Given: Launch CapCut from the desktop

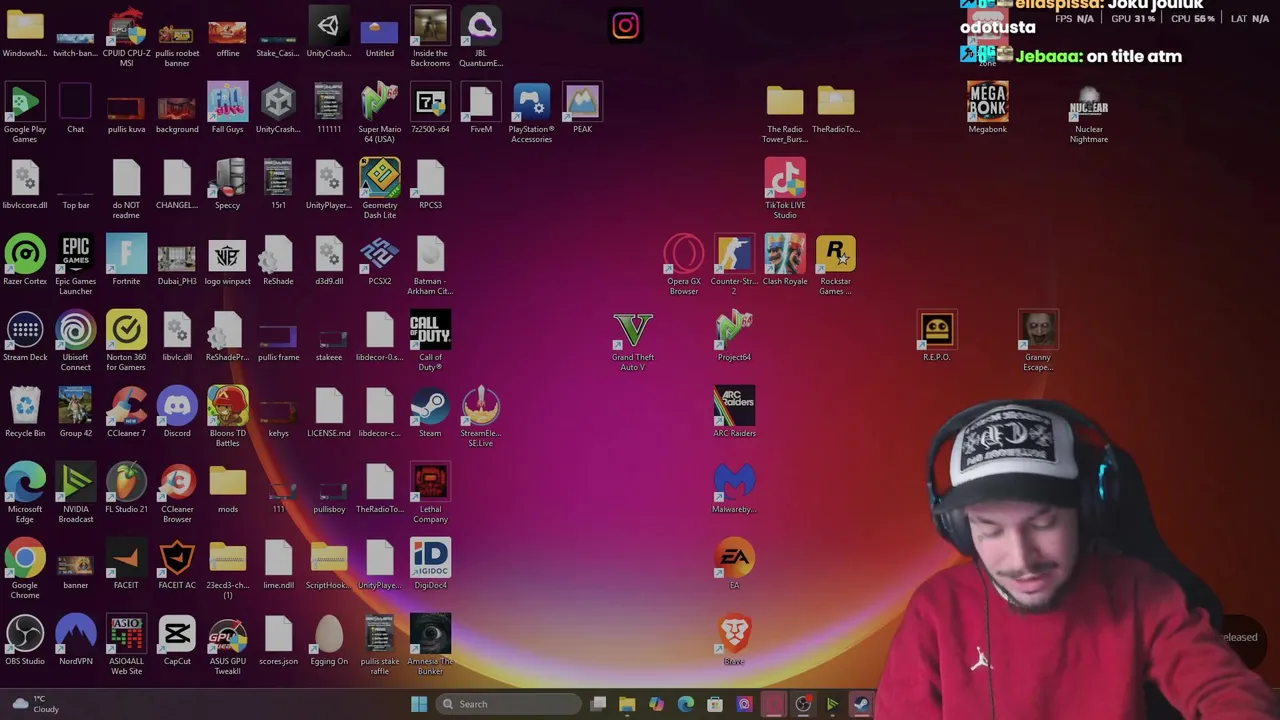Looking at the screenshot, I should point(177,640).
